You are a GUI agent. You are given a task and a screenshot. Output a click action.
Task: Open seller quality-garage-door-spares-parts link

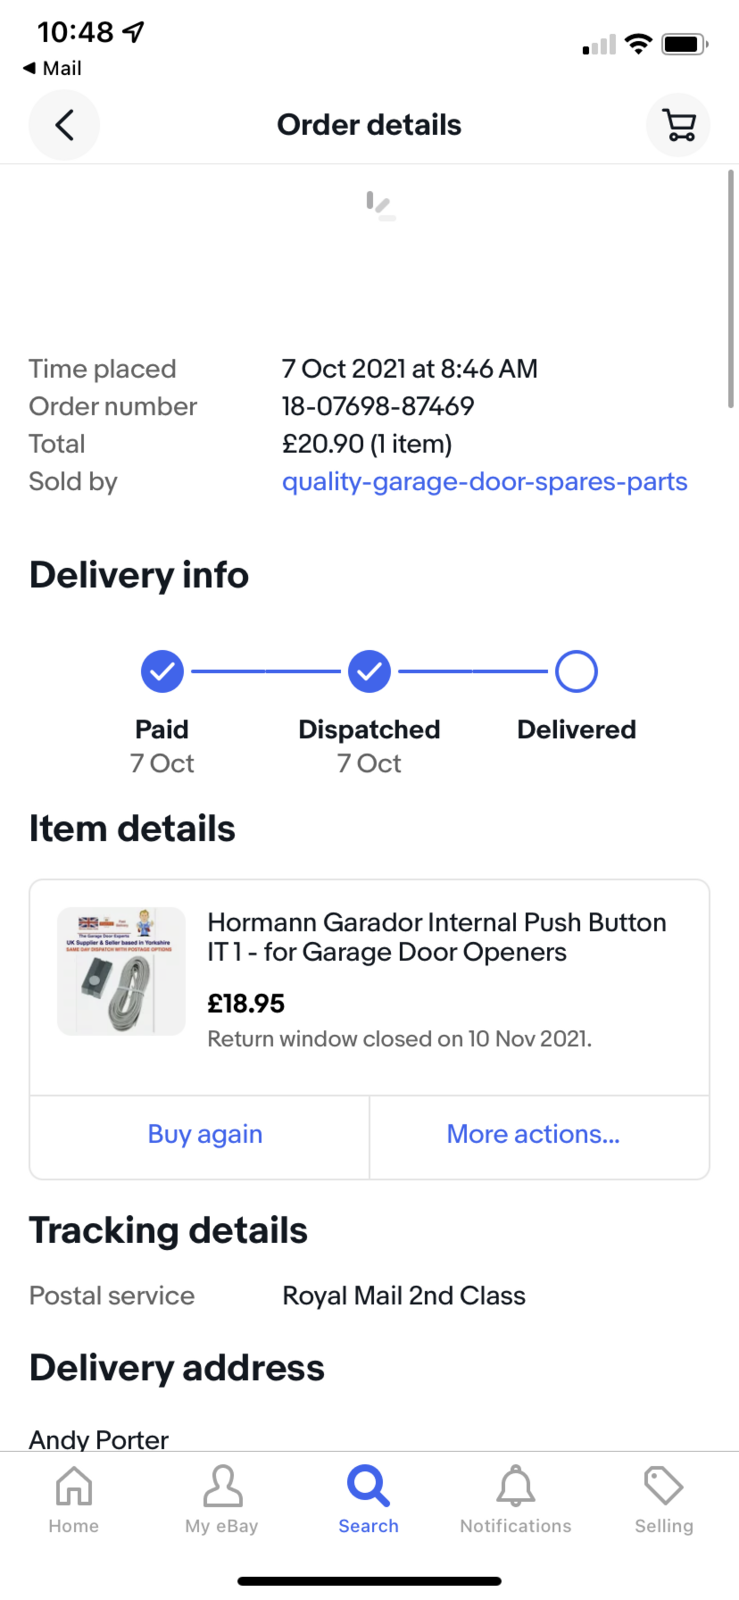[484, 481]
